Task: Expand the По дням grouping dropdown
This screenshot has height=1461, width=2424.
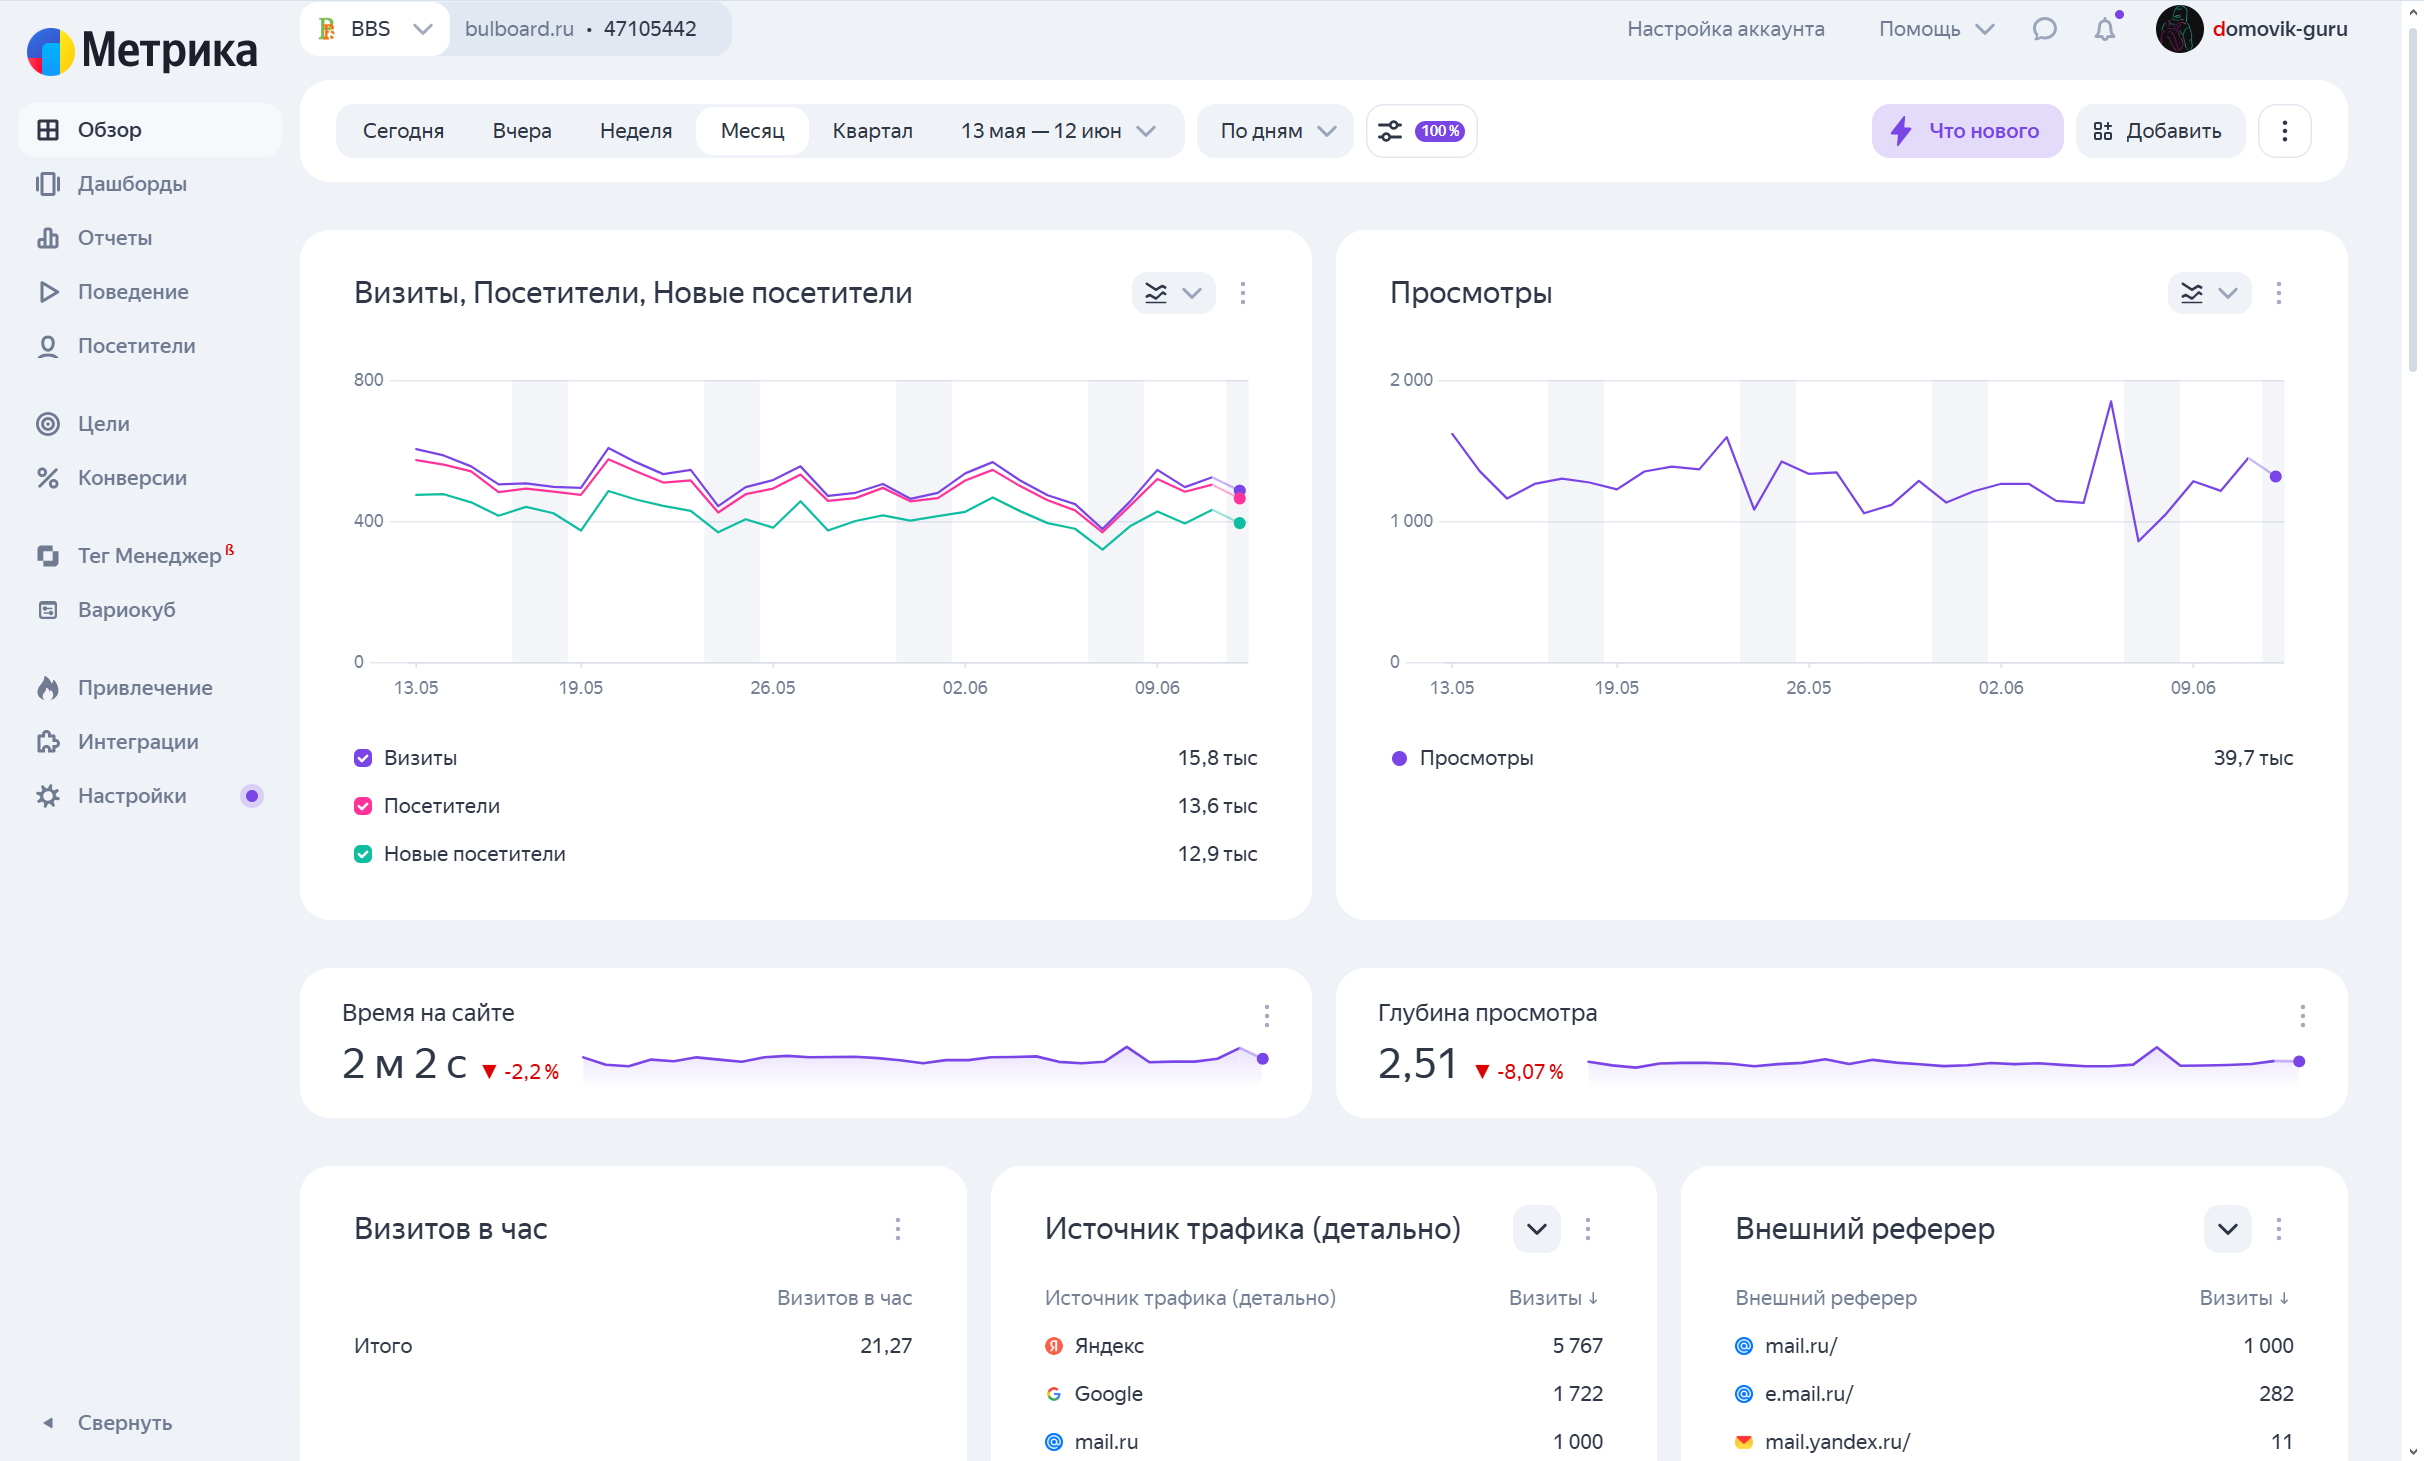Action: 1276,131
